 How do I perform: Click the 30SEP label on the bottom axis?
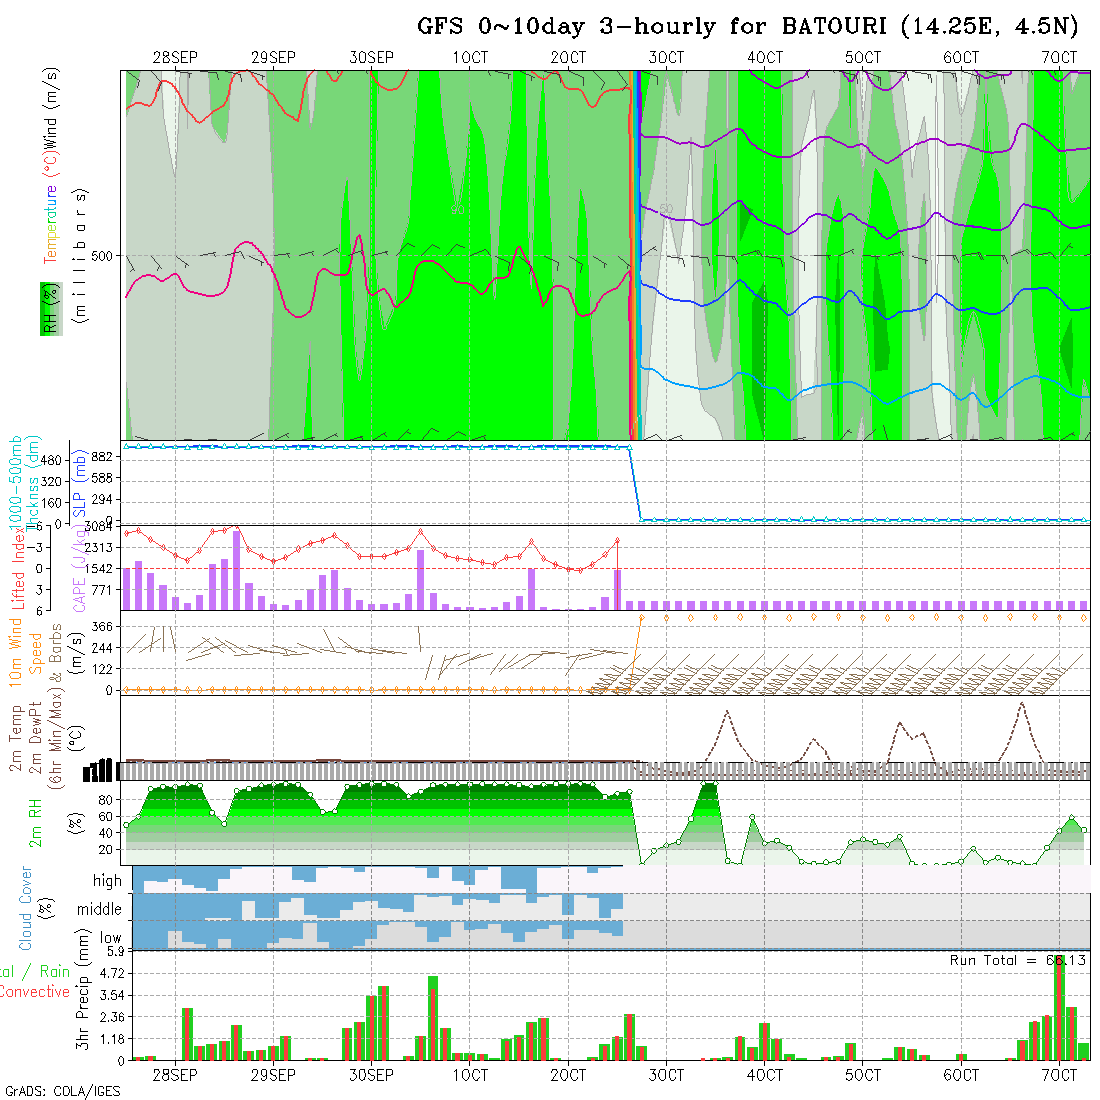pyautogui.click(x=371, y=1075)
